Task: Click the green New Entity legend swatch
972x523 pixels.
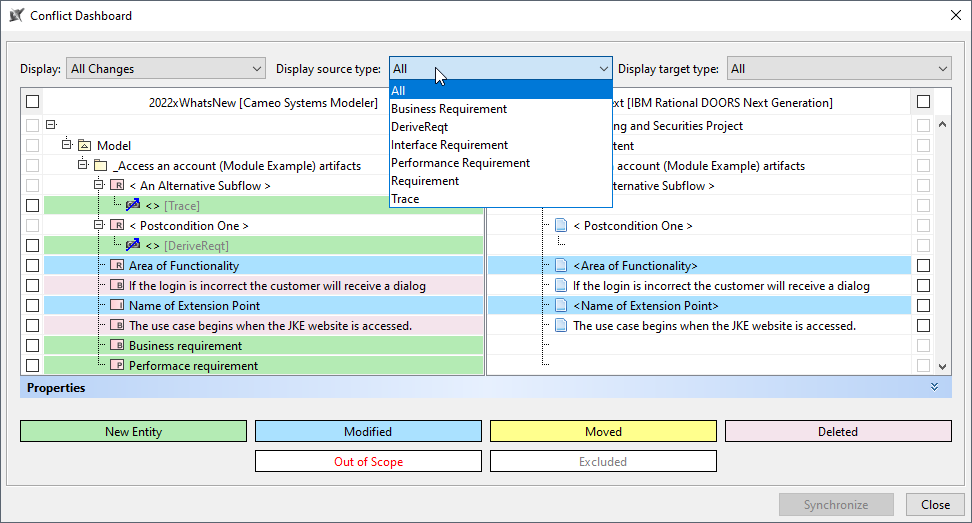Action: point(133,432)
